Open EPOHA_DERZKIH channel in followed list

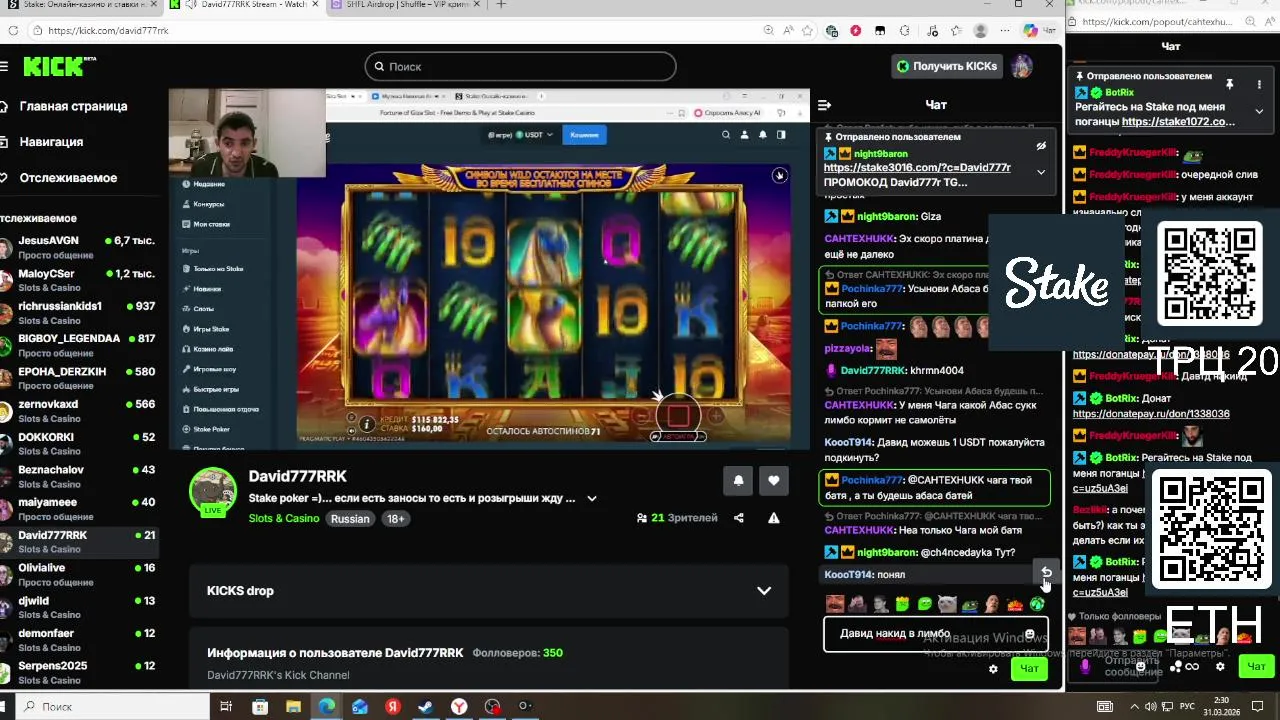78,378
